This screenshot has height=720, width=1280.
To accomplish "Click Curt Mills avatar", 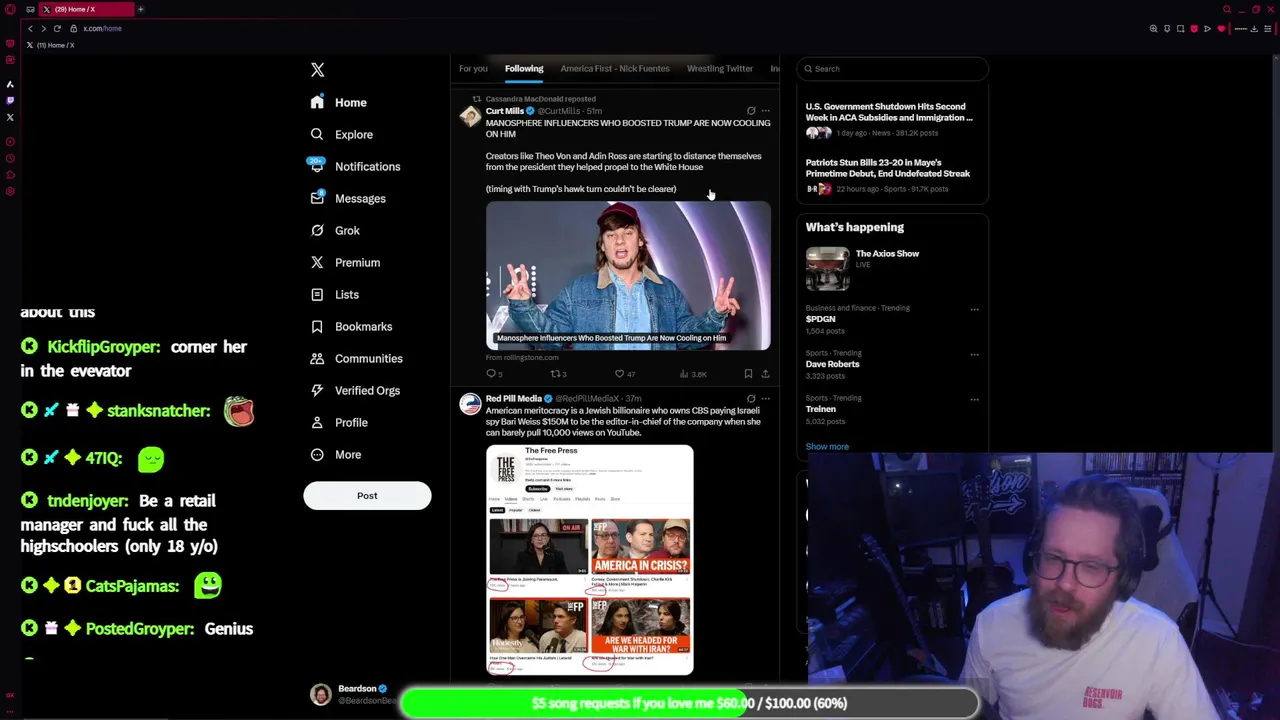I will click(470, 117).
